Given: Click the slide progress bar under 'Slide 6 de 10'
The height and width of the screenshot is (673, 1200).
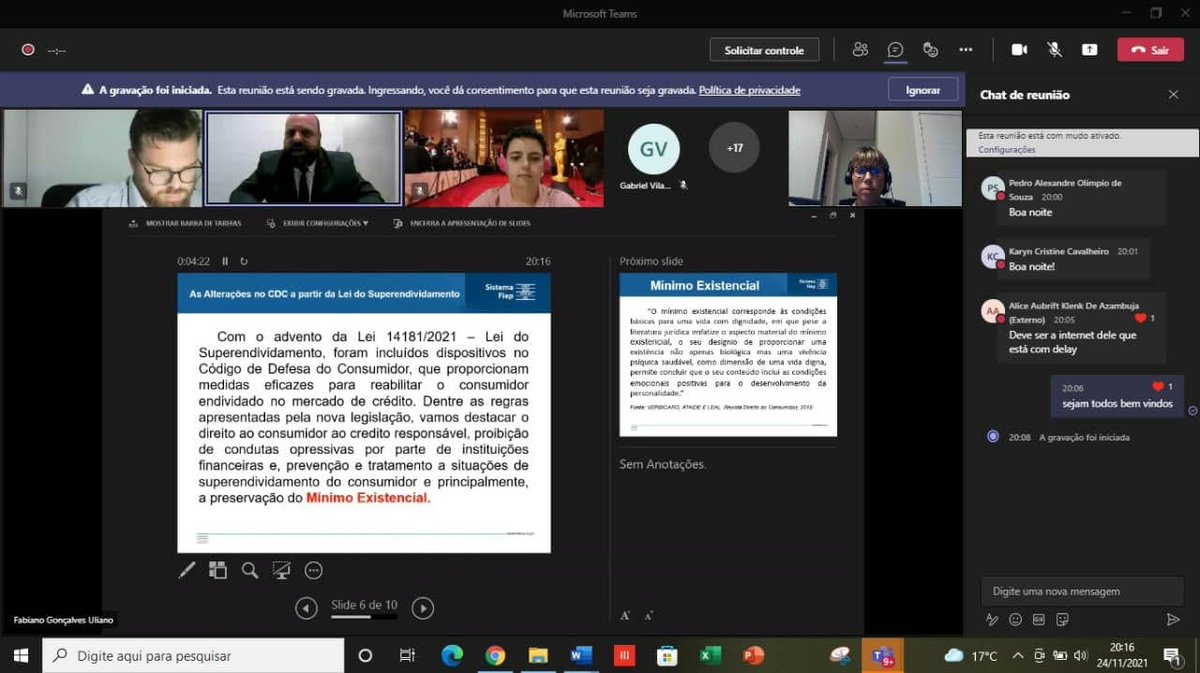Looking at the screenshot, I should (x=364, y=617).
